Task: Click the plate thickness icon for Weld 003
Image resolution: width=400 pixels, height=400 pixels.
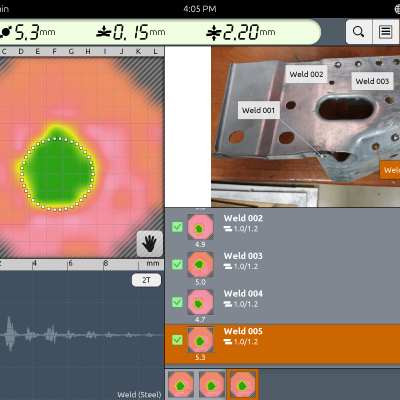Action: (228, 266)
